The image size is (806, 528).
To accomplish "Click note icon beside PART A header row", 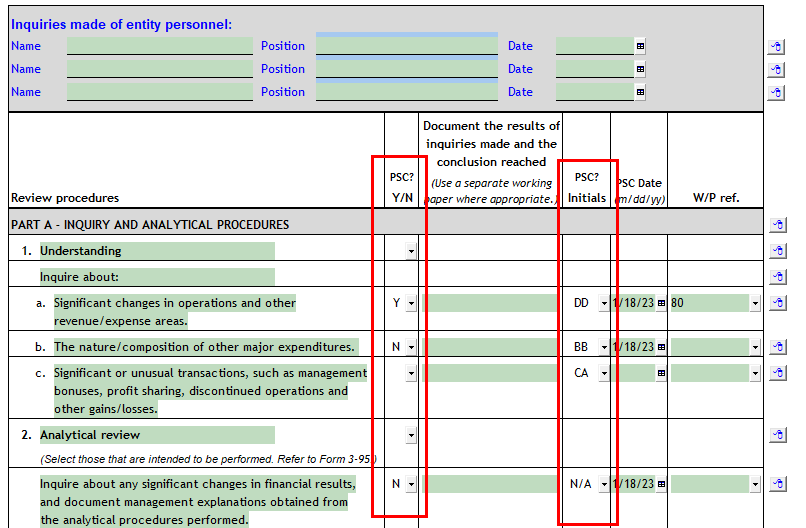I will point(778,225).
